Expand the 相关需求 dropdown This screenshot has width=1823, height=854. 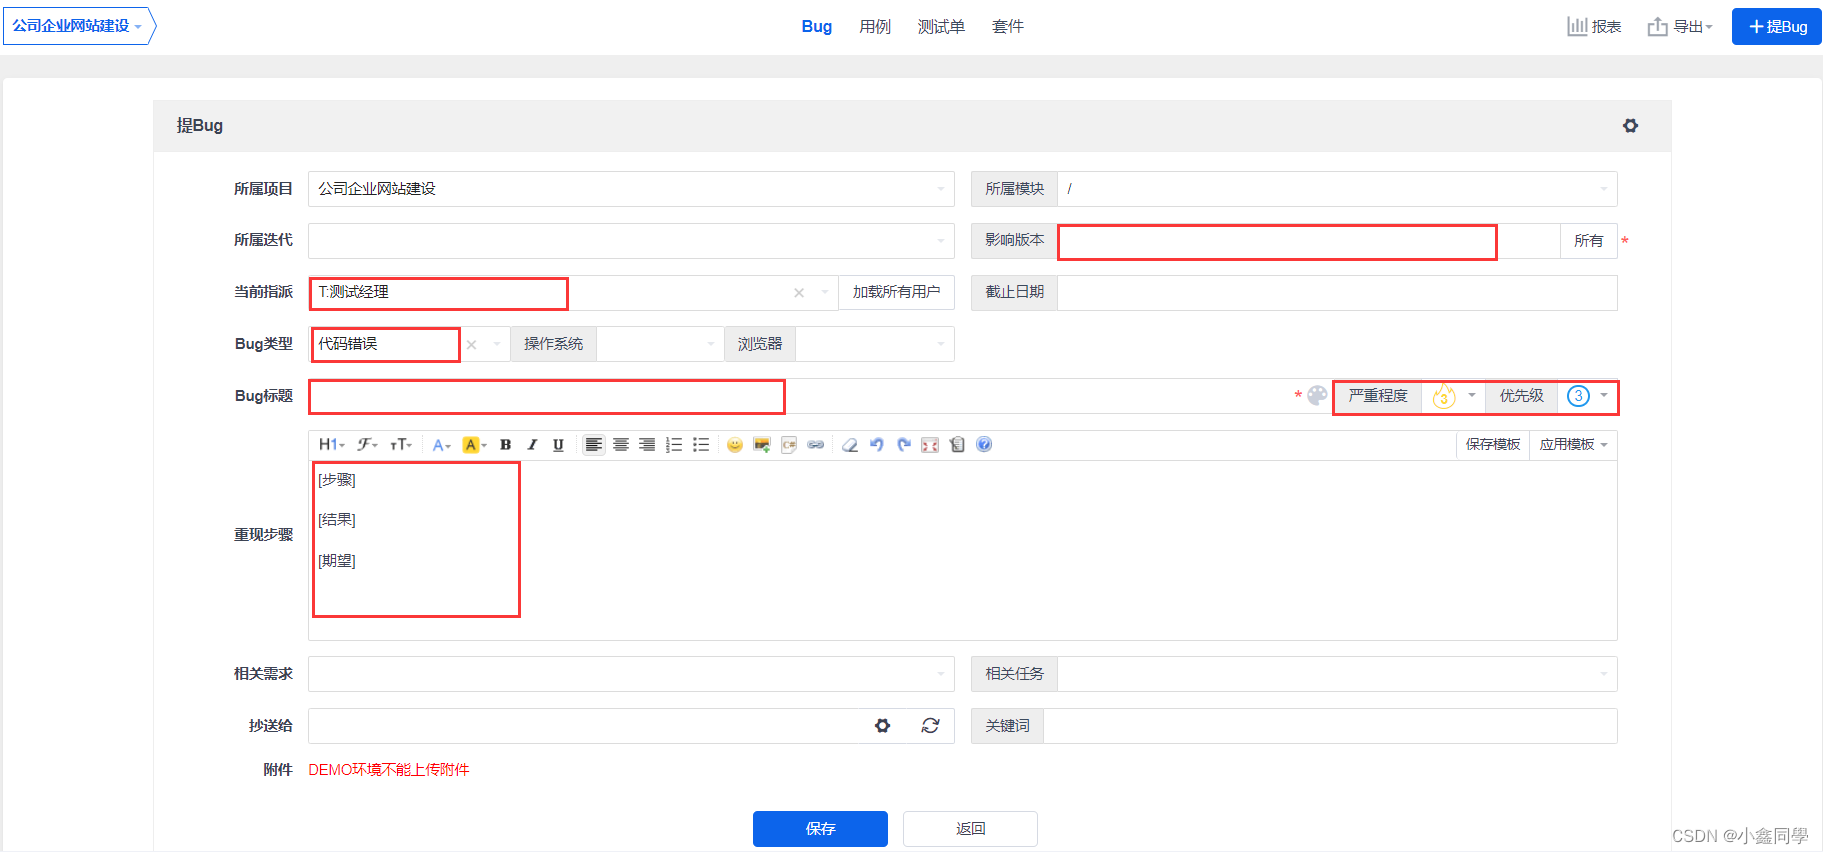[631, 674]
